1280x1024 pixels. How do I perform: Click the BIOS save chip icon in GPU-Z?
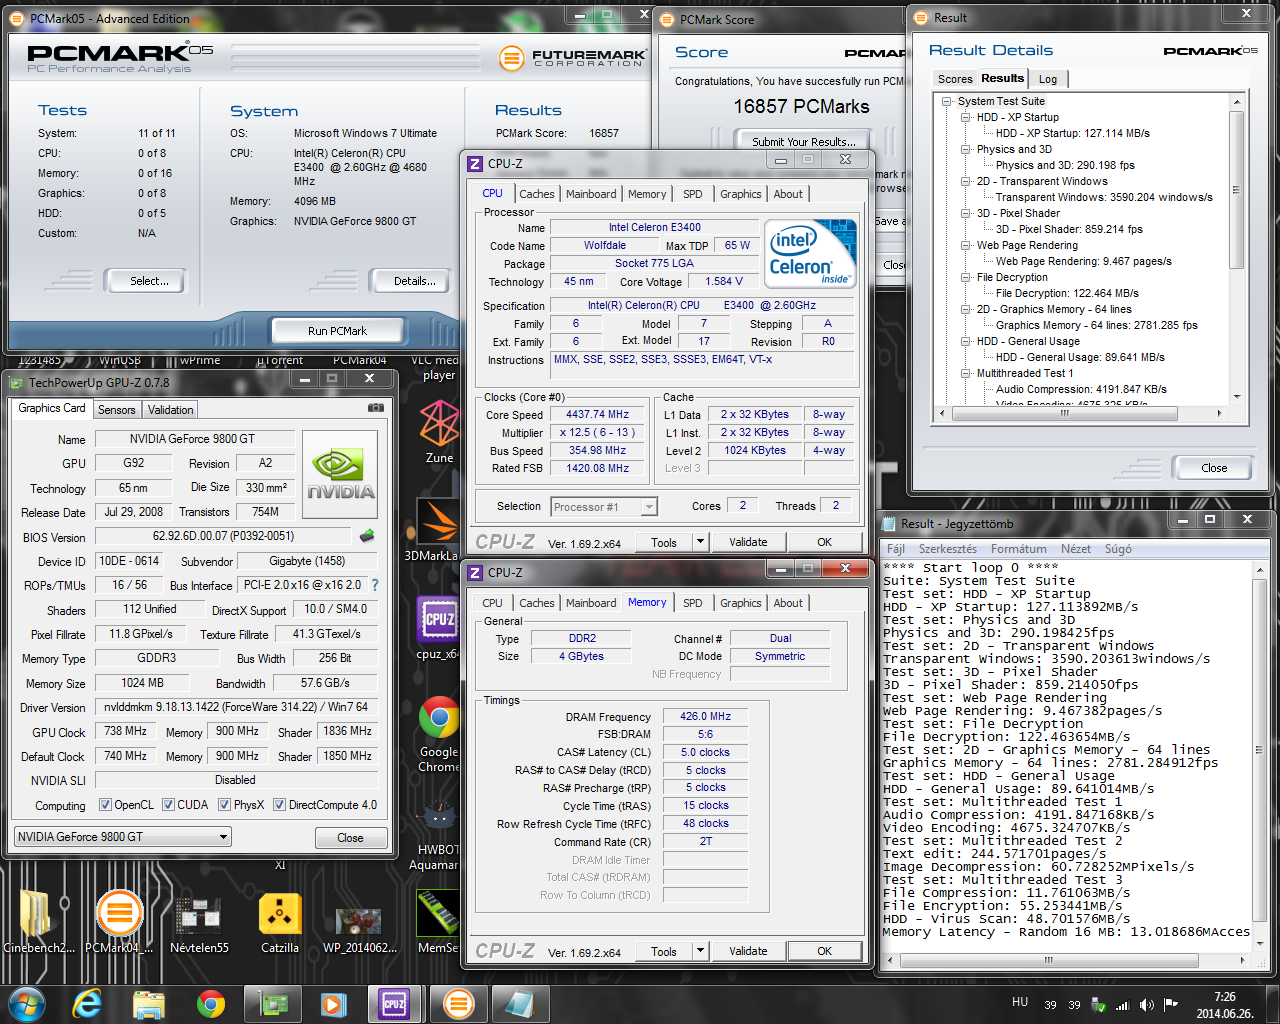[367, 536]
